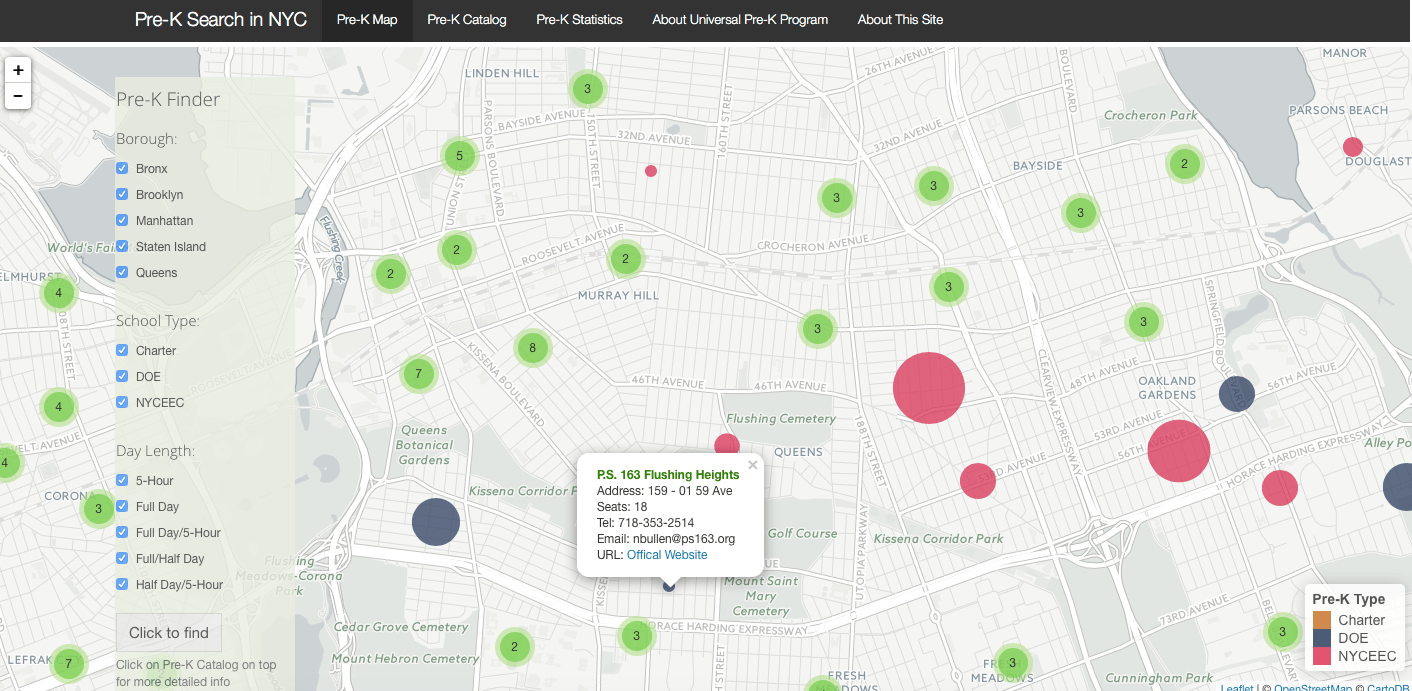The image size is (1412, 691).
Task: Select navy DOE circle beside Oakland Gardens
Action: [1237, 394]
